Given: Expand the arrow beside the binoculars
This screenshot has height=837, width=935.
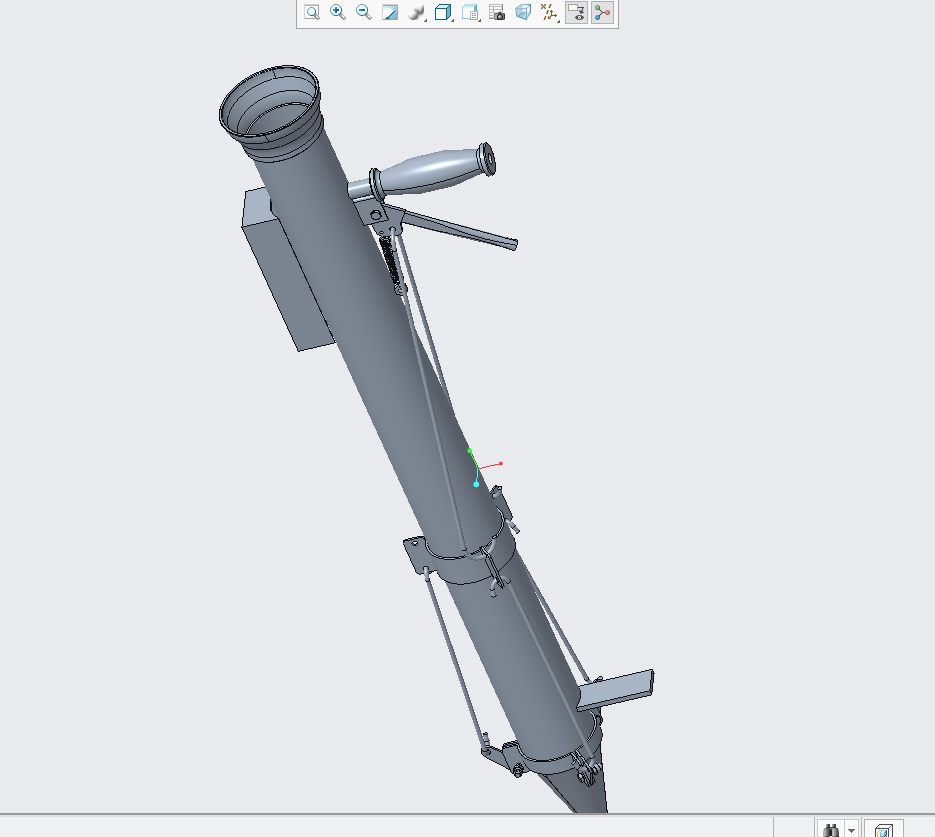Looking at the screenshot, I should coord(852,830).
